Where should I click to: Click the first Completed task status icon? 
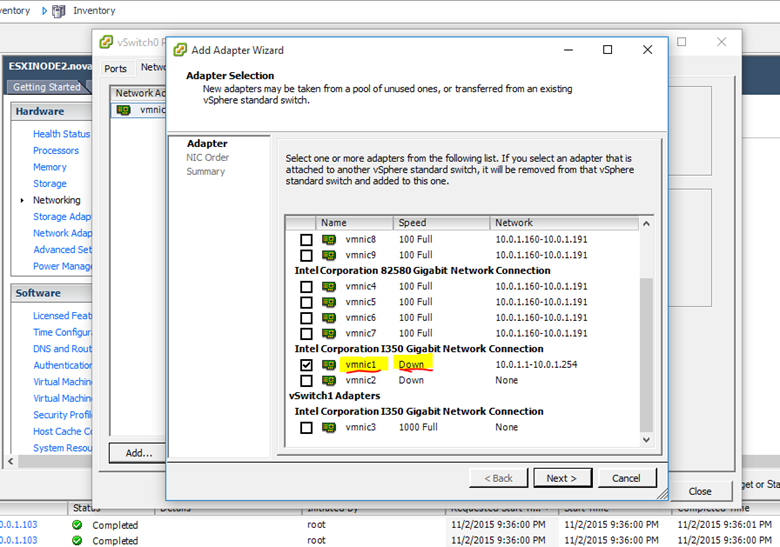click(x=77, y=525)
